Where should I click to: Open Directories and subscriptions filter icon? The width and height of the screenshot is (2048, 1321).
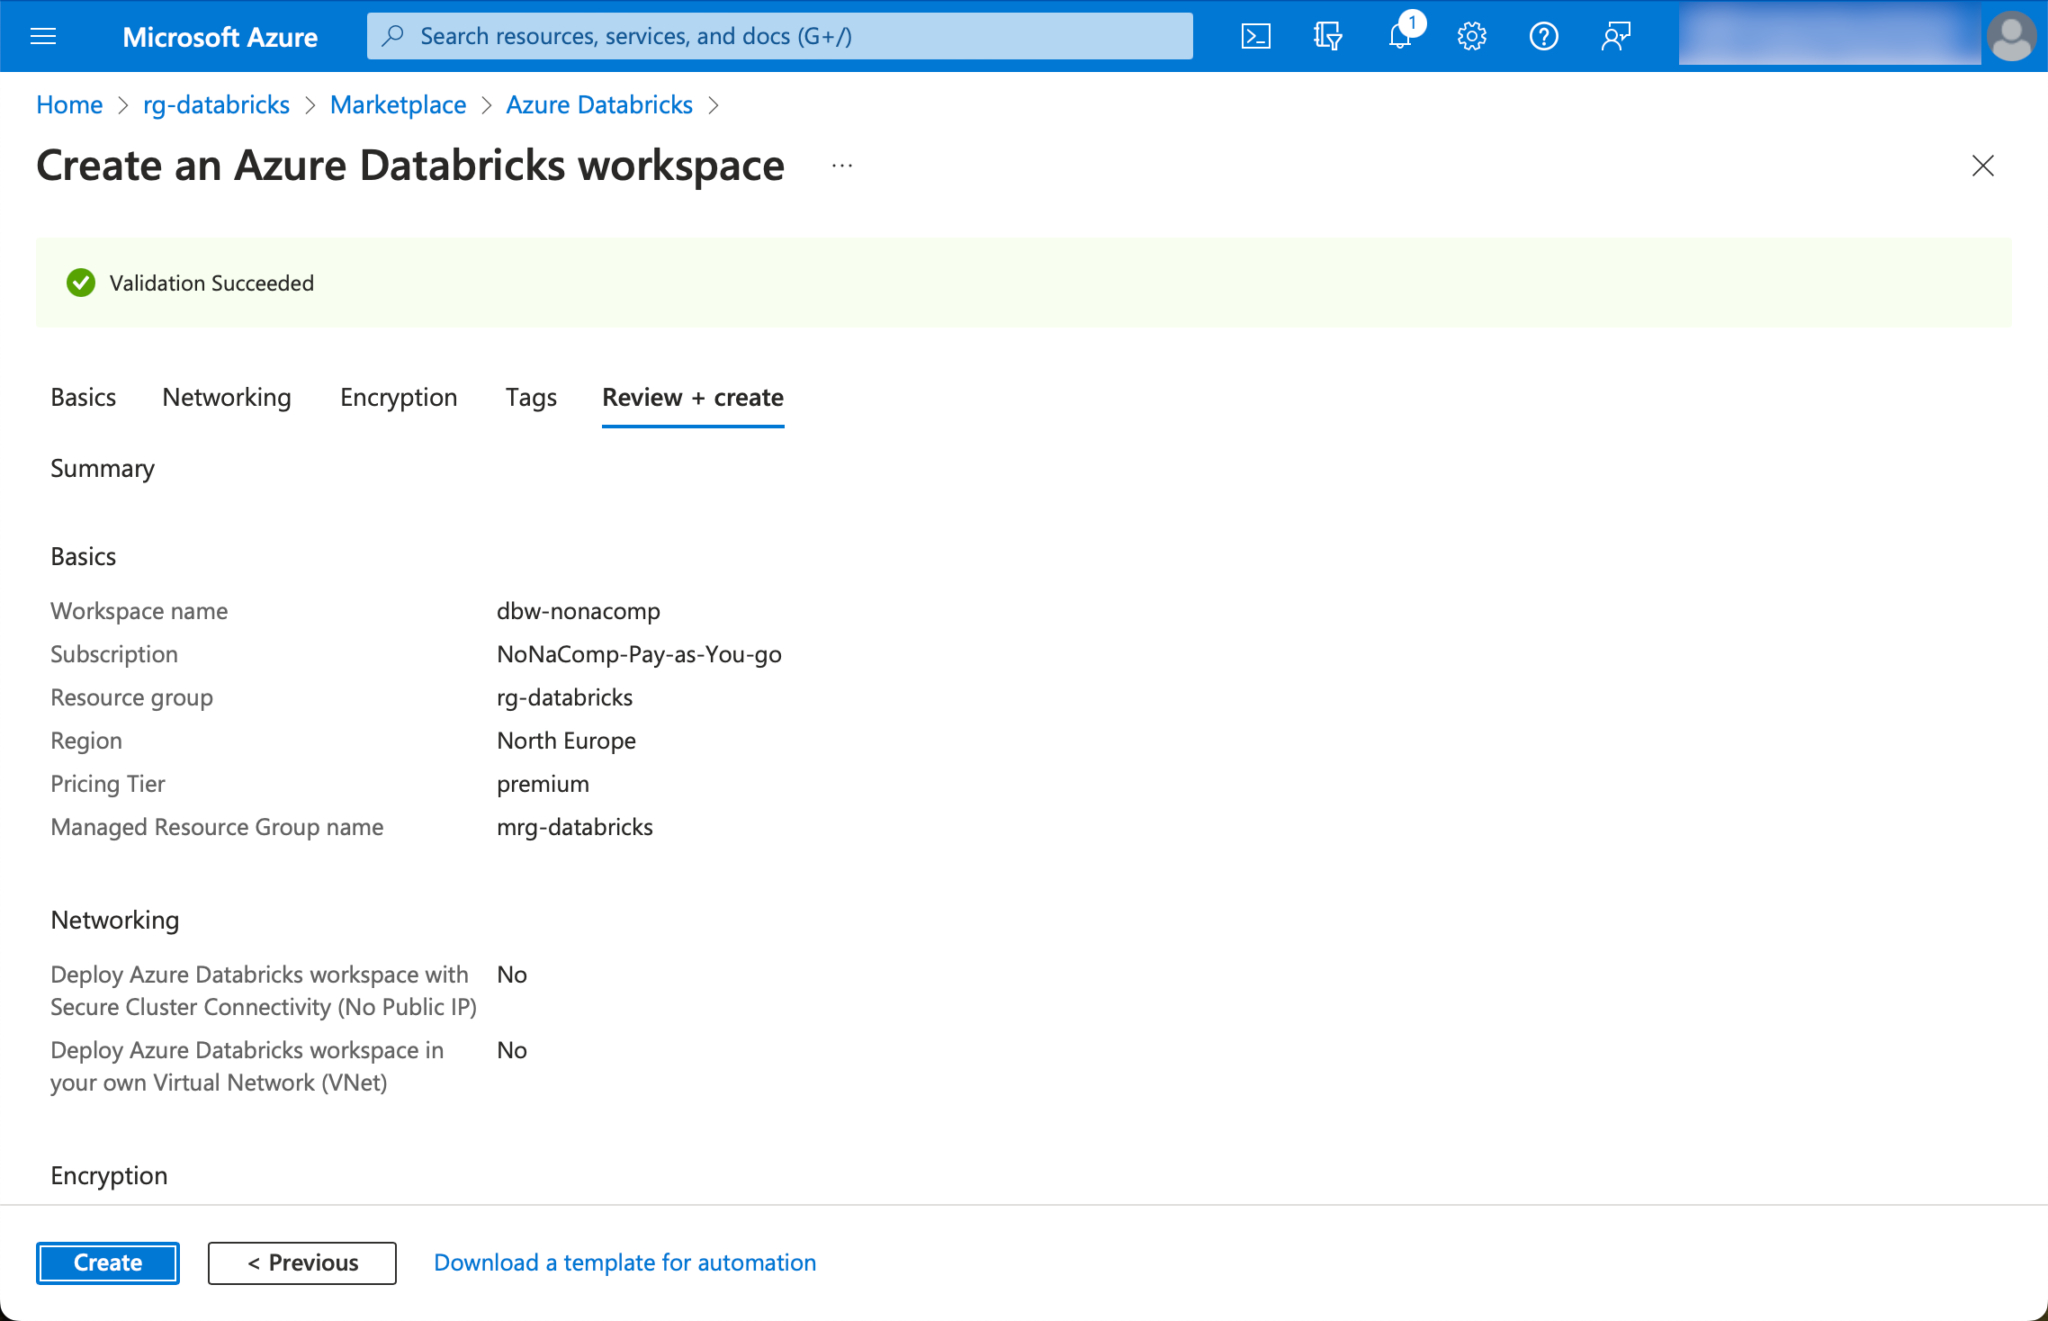pos(1327,37)
